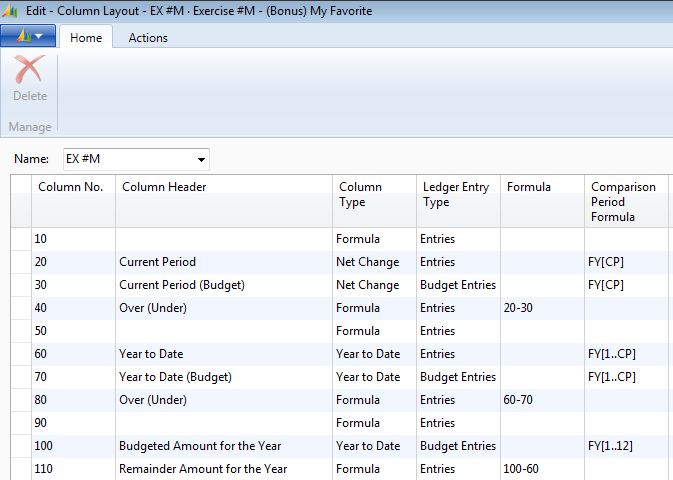This screenshot has height=480, width=673.
Task: Open the application menu button
Action: [x=28, y=37]
